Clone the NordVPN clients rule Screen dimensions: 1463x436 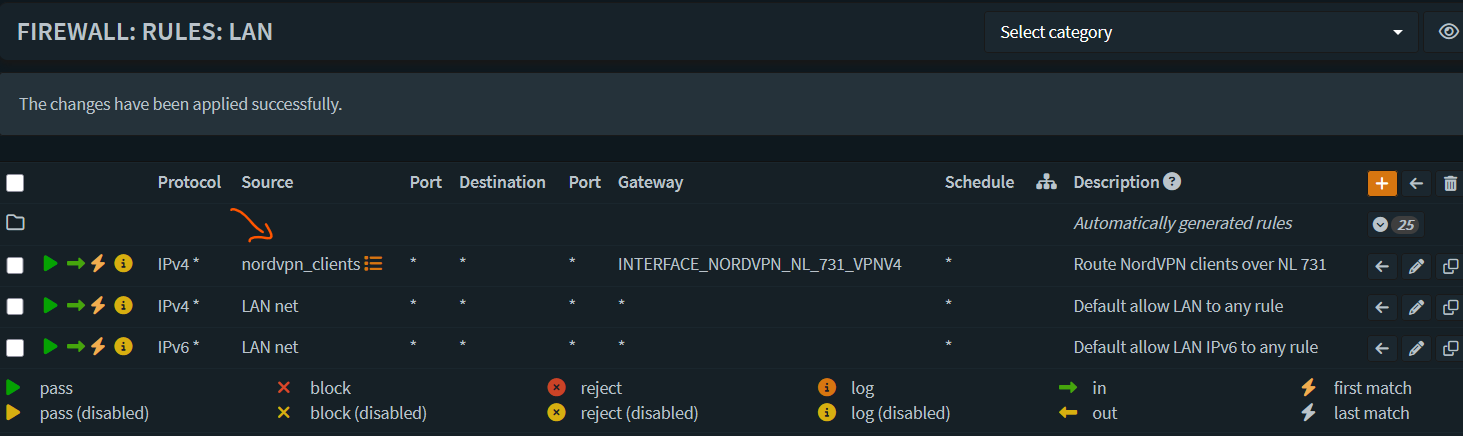point(1450,266)
